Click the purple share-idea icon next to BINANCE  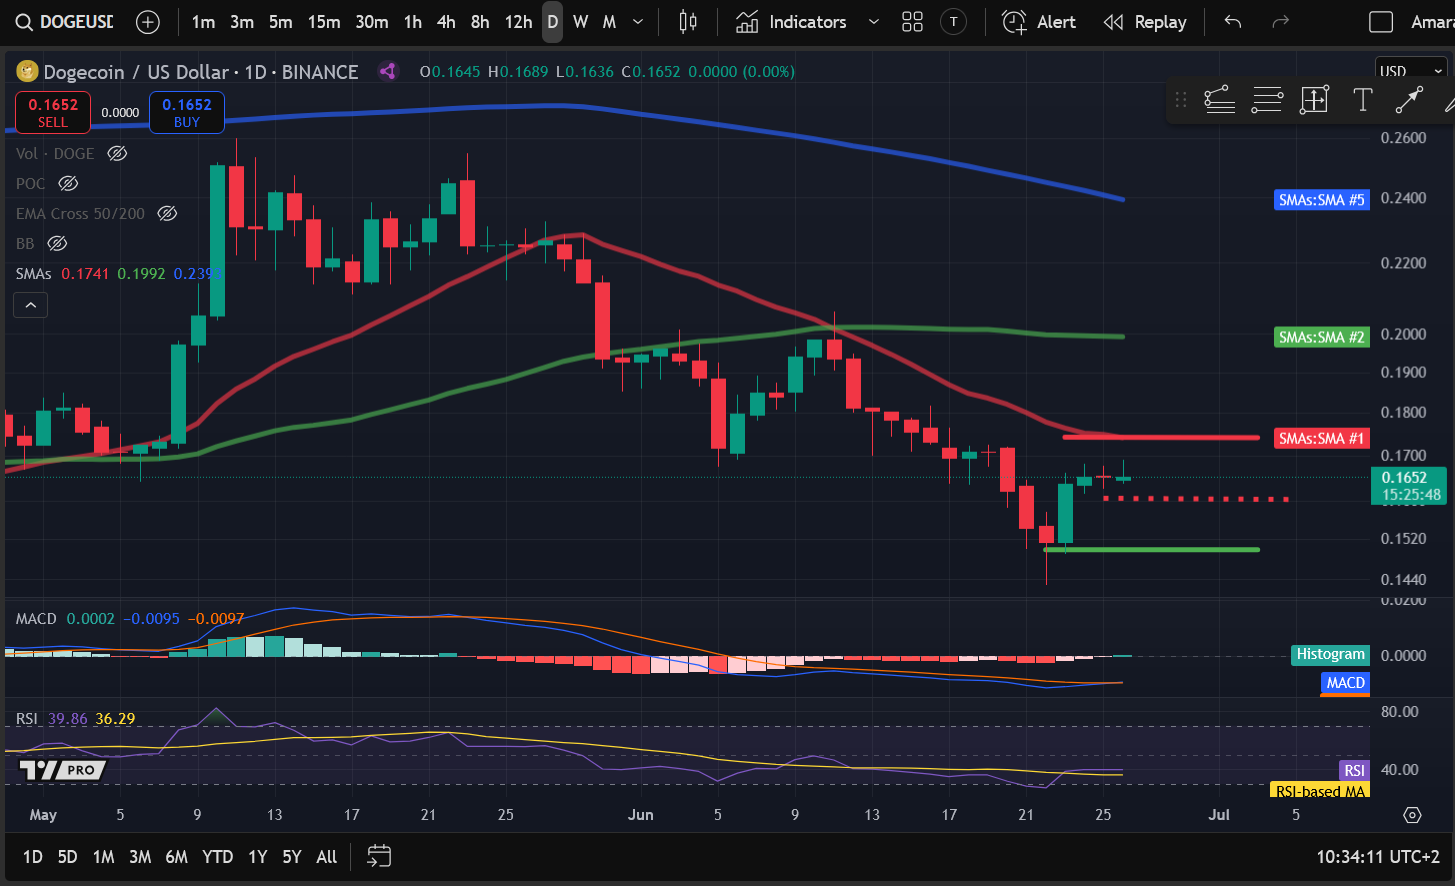388,71
